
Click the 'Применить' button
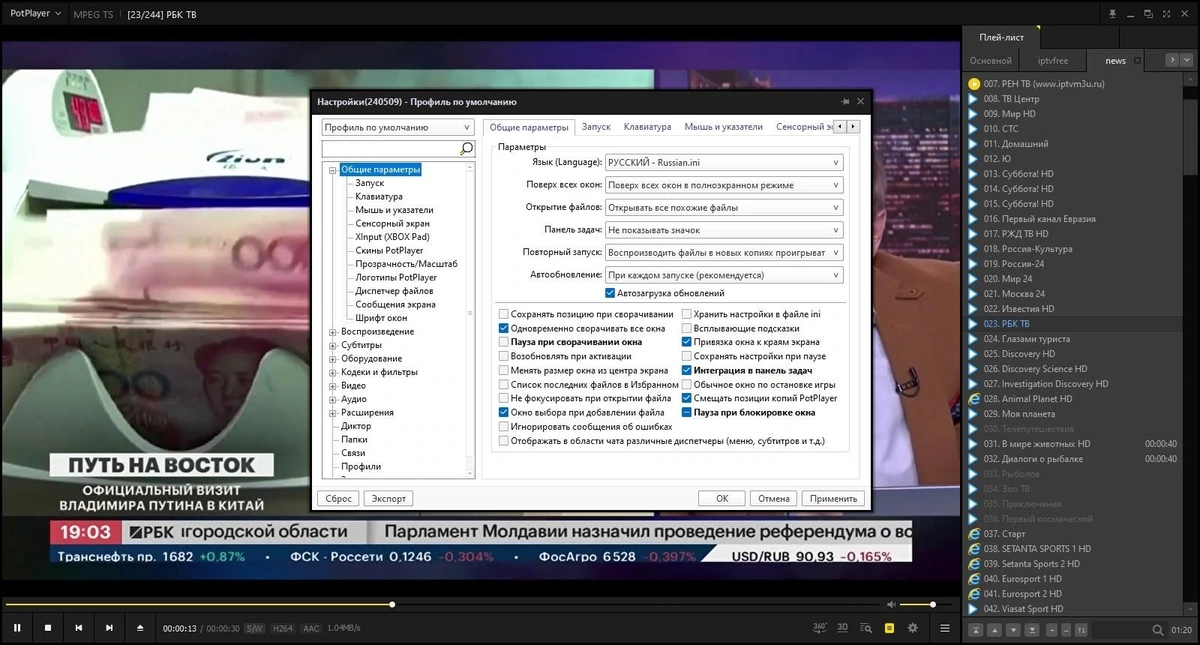(x=833, y=498)
